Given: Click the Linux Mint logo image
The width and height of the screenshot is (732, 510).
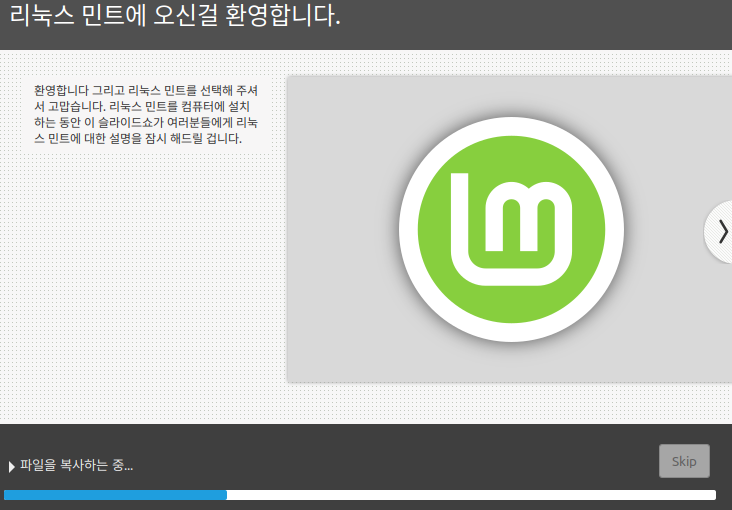Looking at the screenshot, I should pyautogui.click(x=511, y=229).
